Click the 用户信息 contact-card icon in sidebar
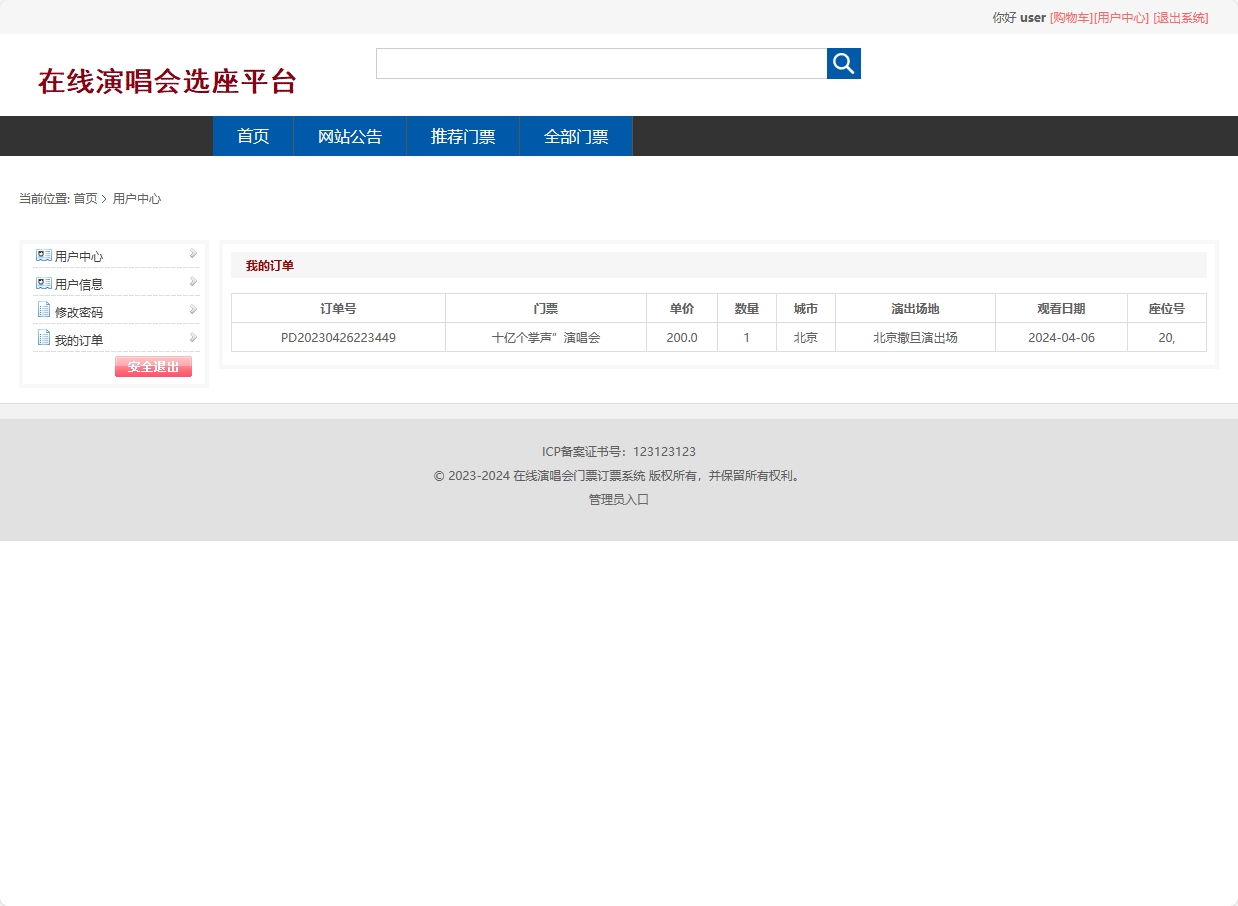The image size is (1238, 906). [43, 282]
